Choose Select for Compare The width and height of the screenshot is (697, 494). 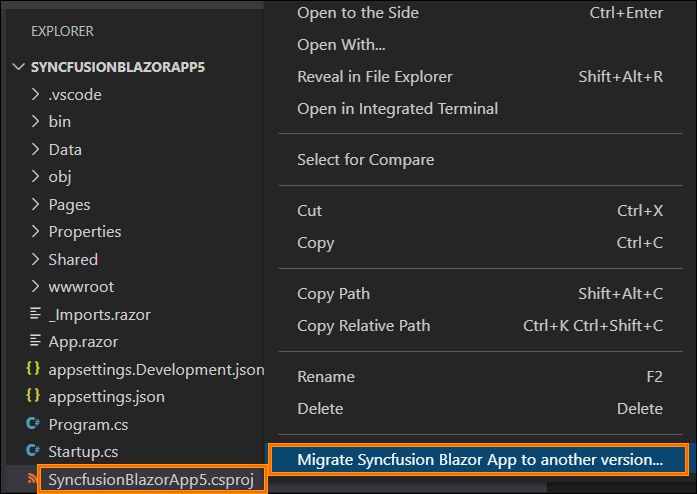(480, 160)
